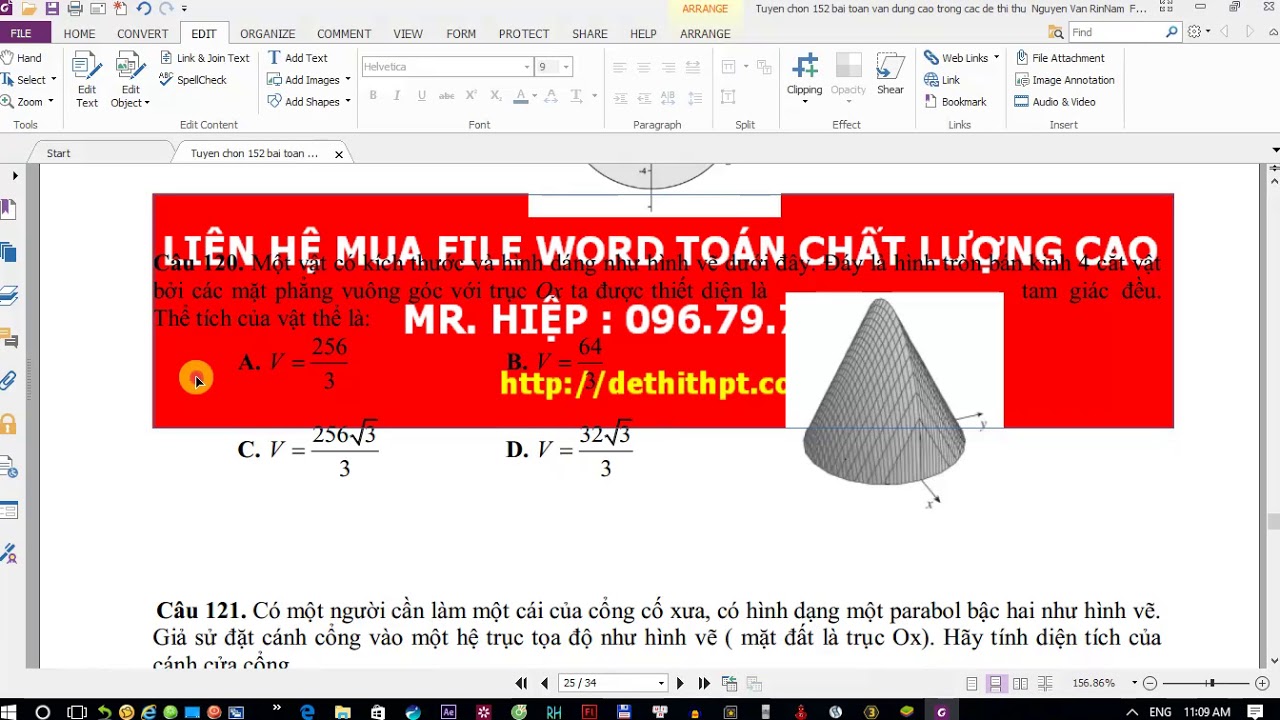1280x720 pixels.
Task: Click the font color swatch button
Action: (520, 96)
